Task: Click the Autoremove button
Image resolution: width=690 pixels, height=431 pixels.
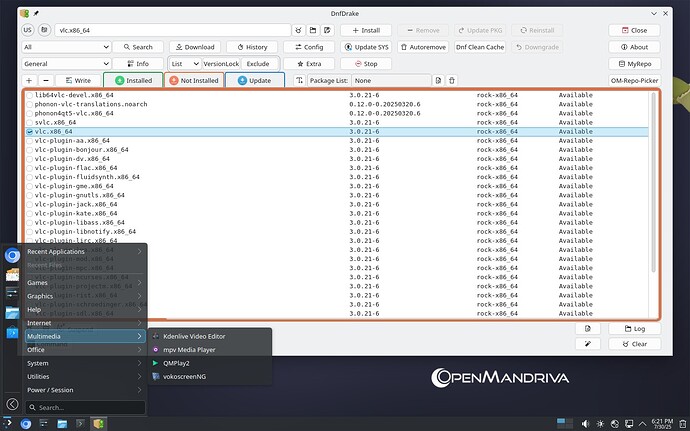Action: click(x=422, y=47)
